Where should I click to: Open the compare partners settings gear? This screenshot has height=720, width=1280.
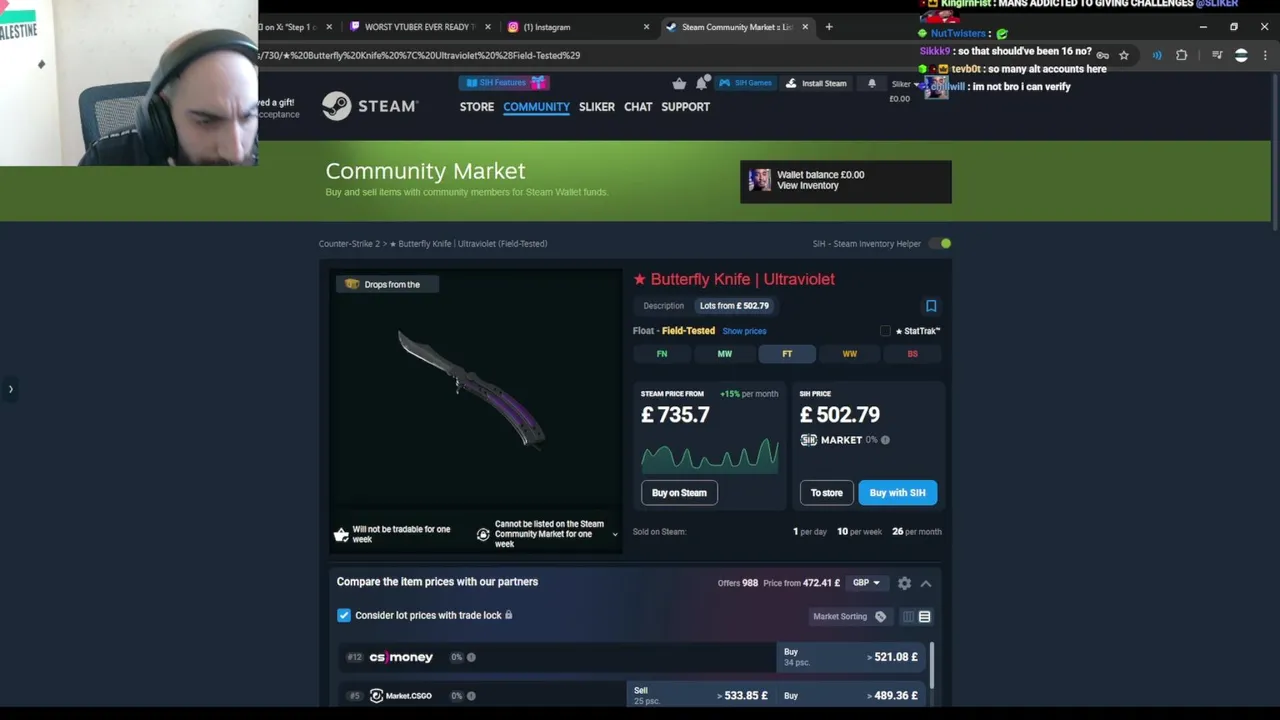[904, 583]
